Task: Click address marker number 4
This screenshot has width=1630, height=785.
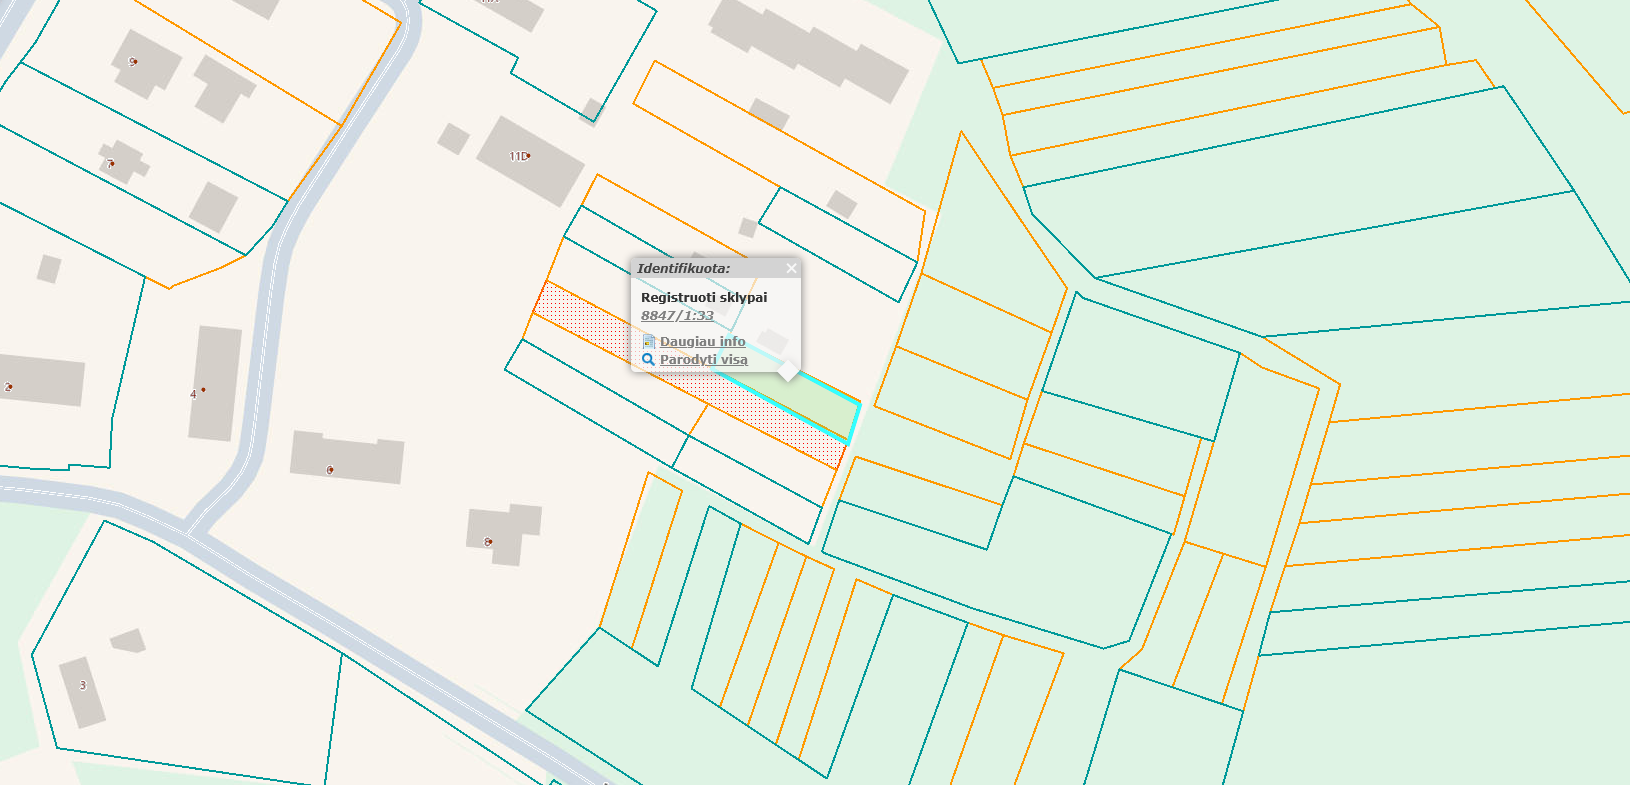Action: click(198, 393)
